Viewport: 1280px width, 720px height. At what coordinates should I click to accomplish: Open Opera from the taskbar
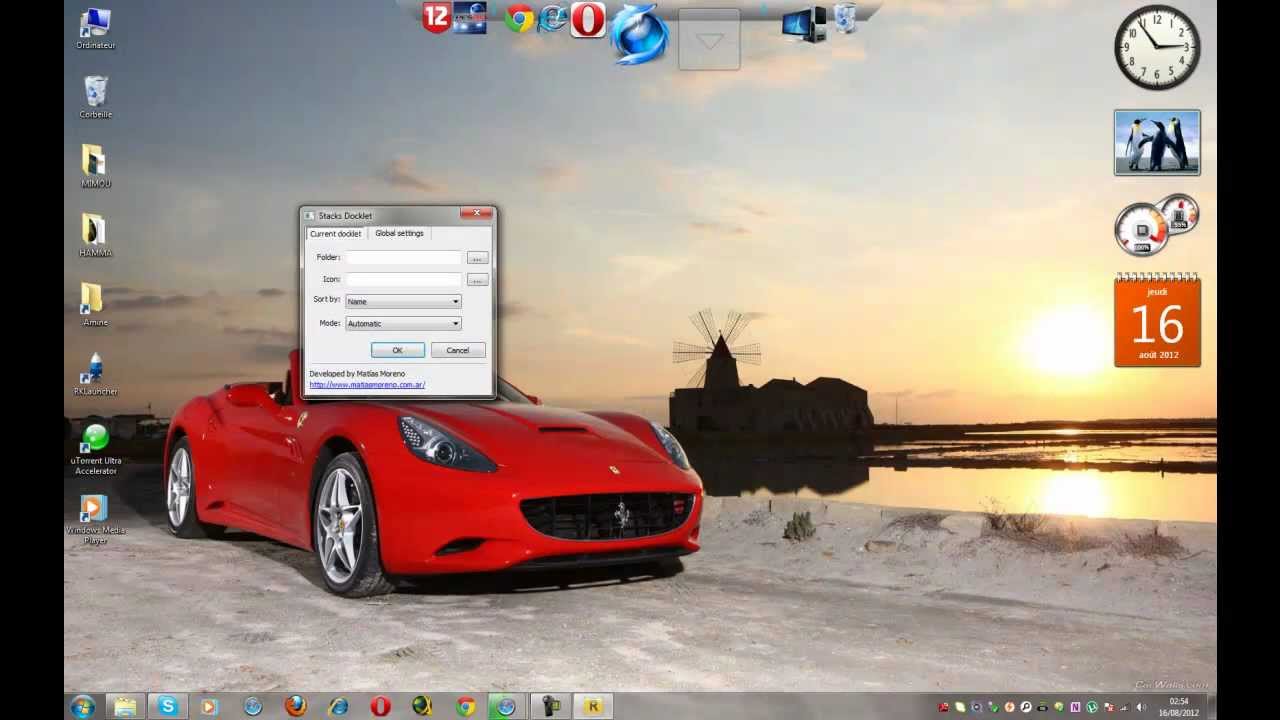(x=380, y=706)
